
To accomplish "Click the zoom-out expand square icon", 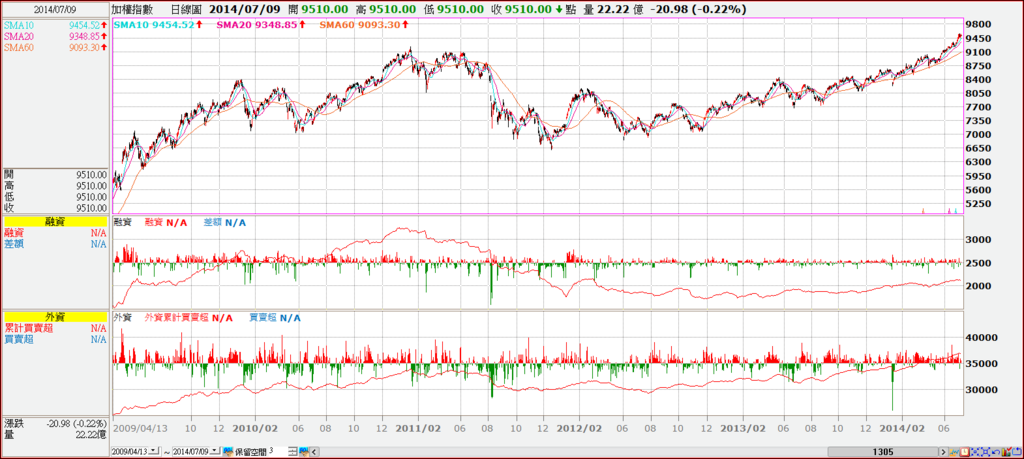I will click(x=985, y=452).
